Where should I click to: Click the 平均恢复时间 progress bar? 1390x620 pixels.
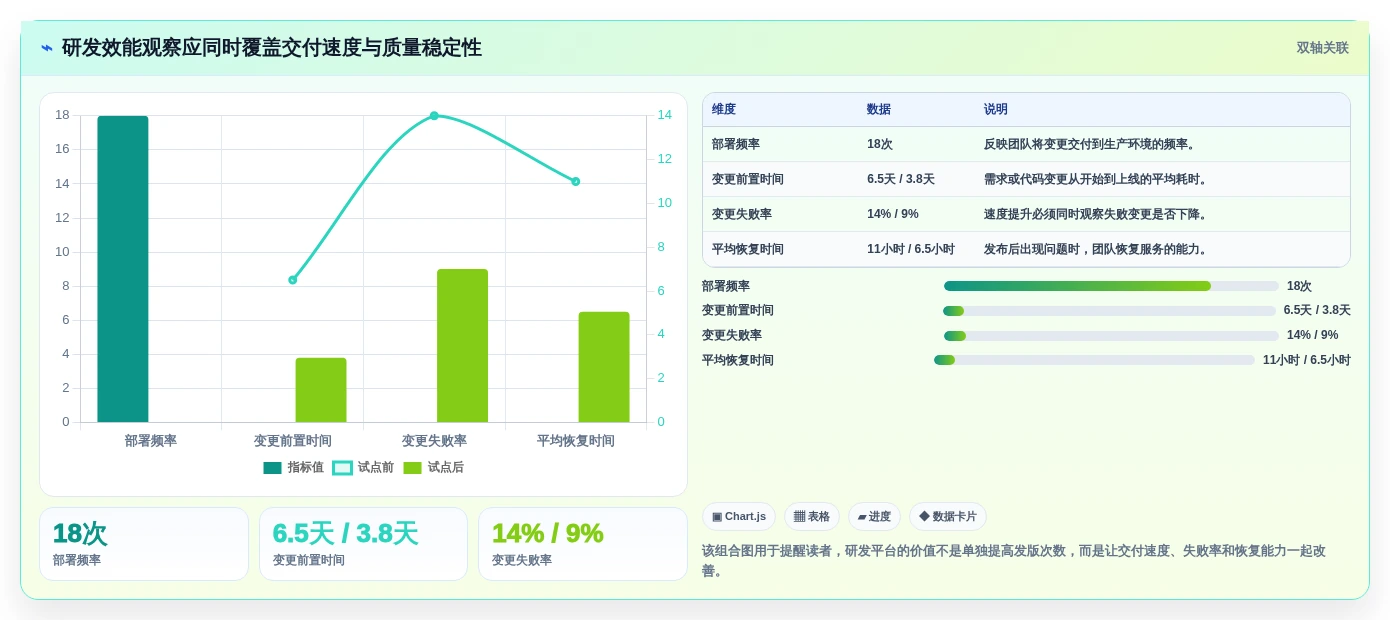click(x=1094, y=360)
